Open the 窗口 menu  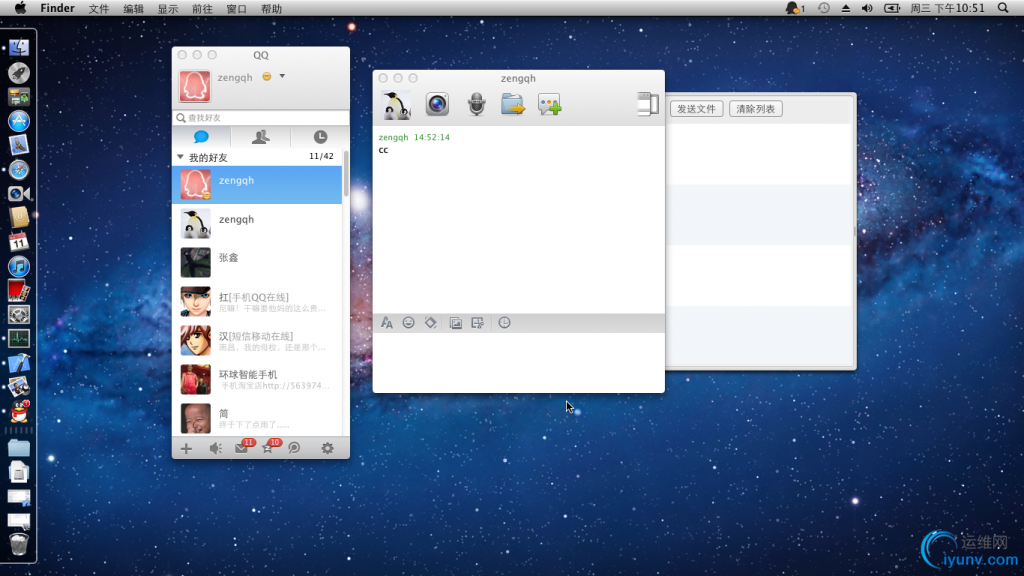click(236, 9)
